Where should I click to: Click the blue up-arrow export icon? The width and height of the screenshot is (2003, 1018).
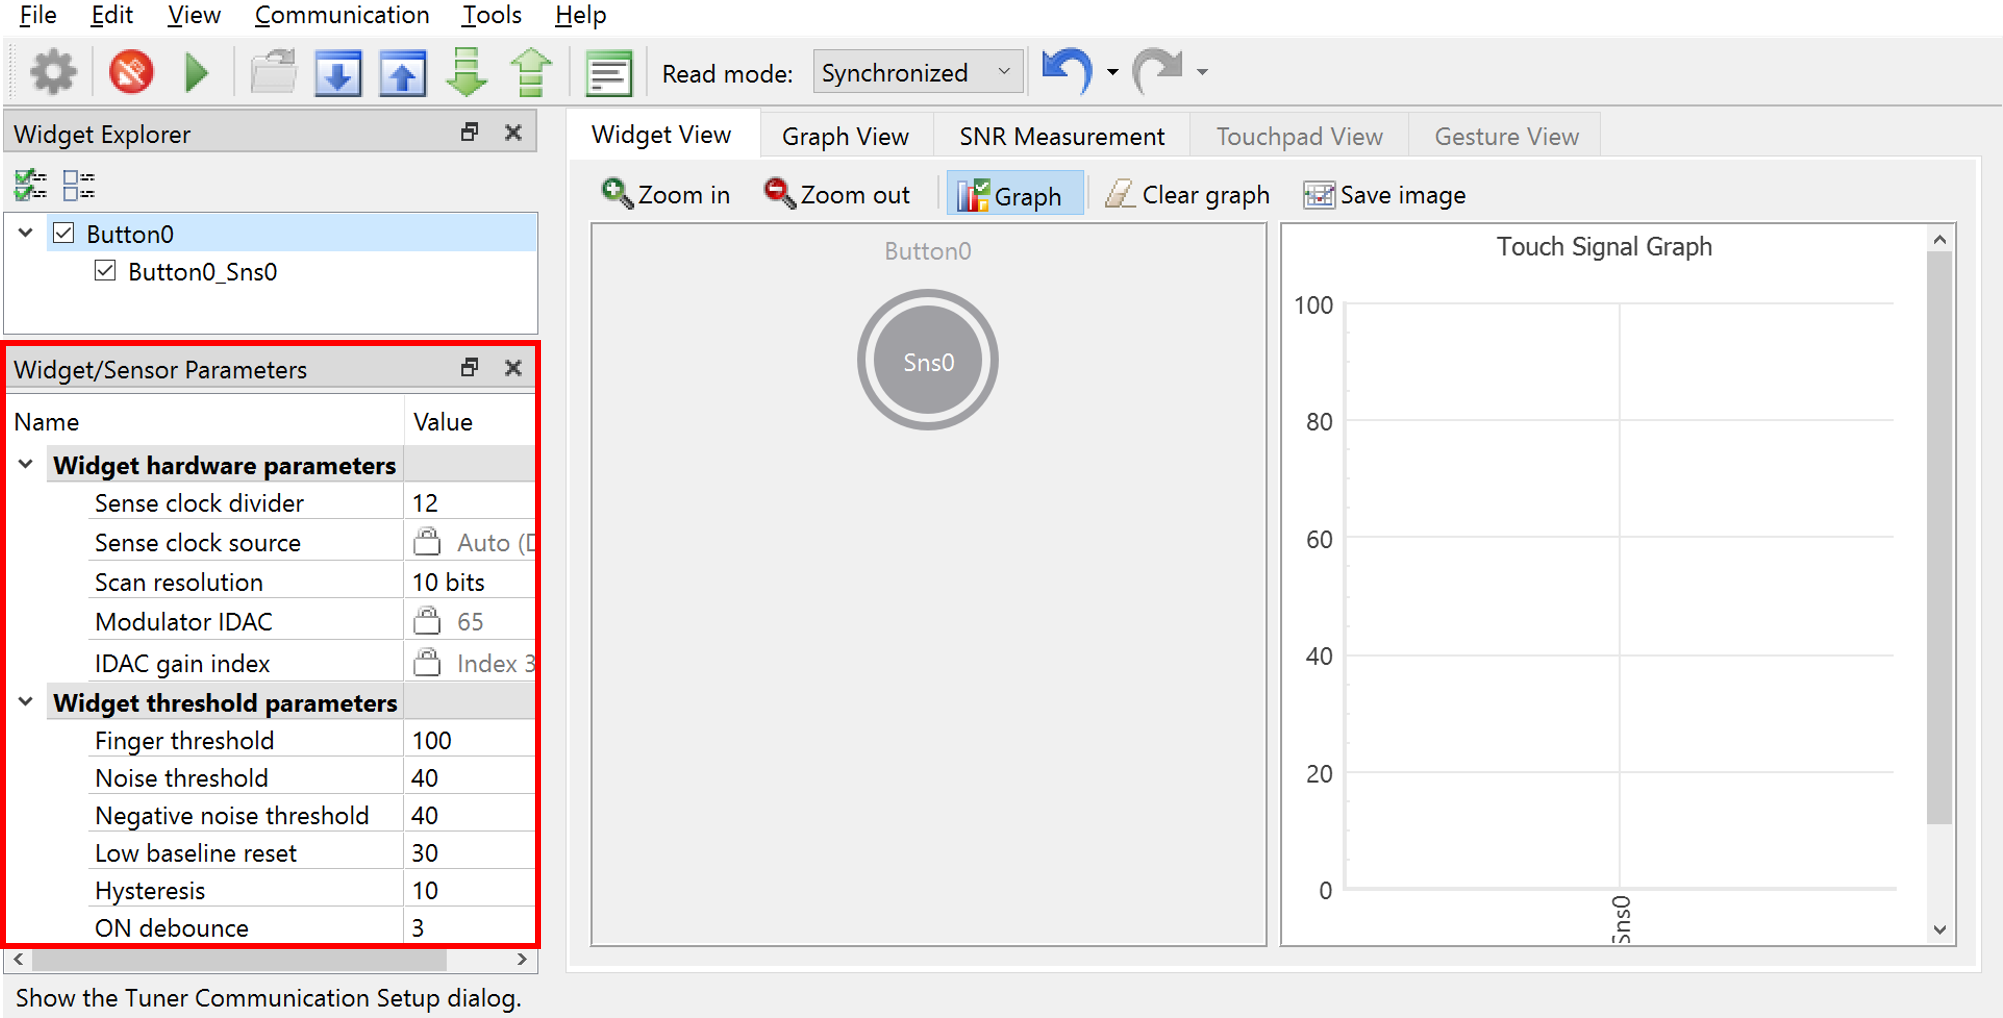coord(403,72)
